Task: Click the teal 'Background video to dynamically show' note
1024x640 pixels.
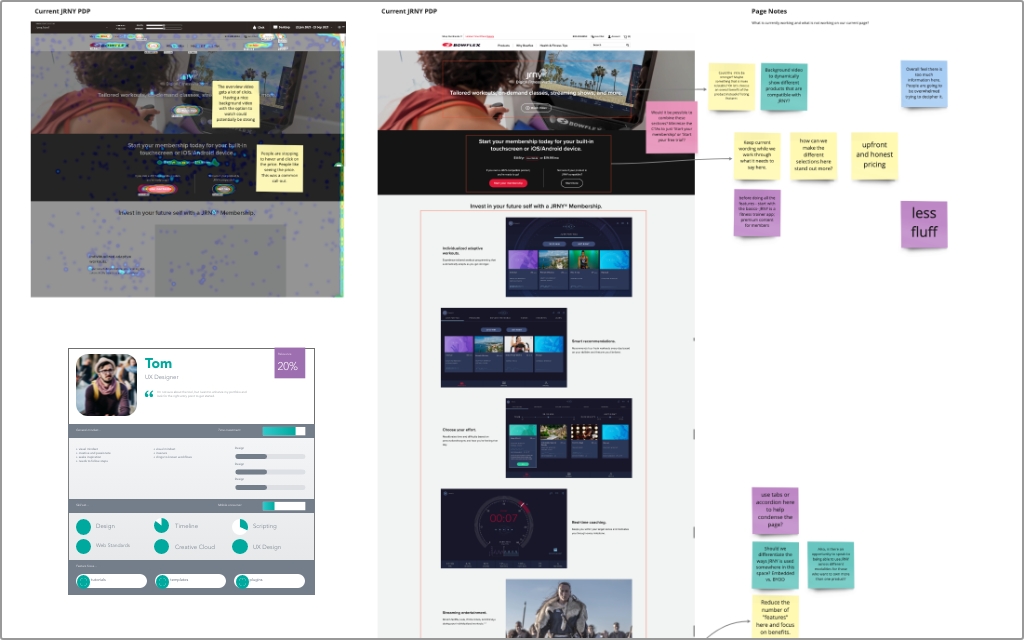Action: coord(784,86)
